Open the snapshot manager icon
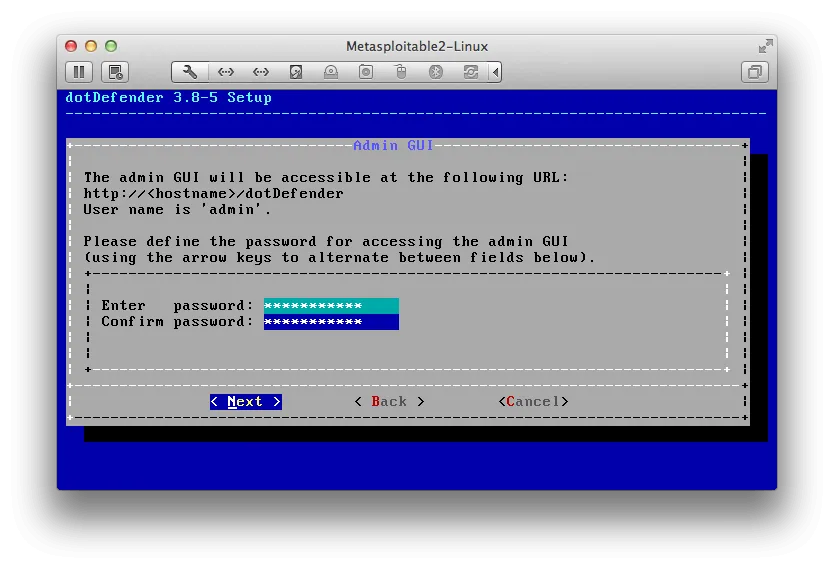834x569 pixels. point(116,72)
